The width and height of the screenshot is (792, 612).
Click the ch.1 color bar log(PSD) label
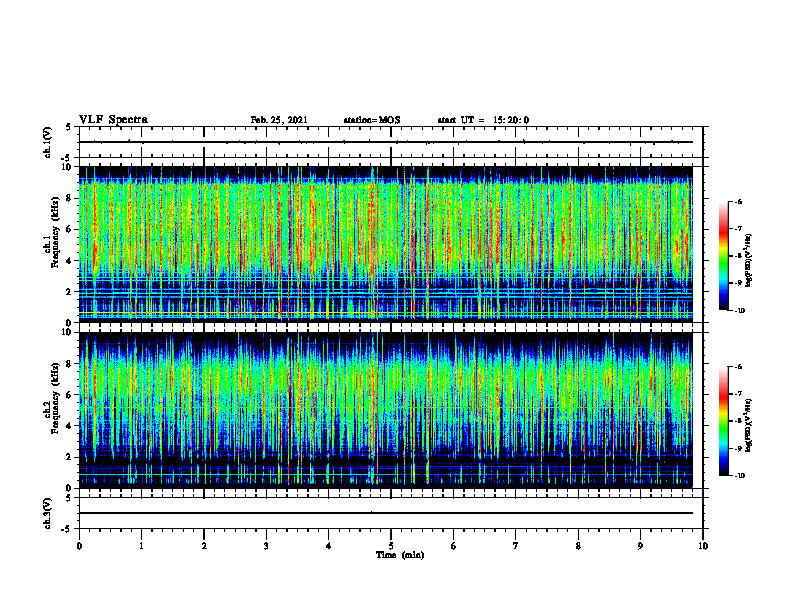pyautogui.click(x=749, y=260)
